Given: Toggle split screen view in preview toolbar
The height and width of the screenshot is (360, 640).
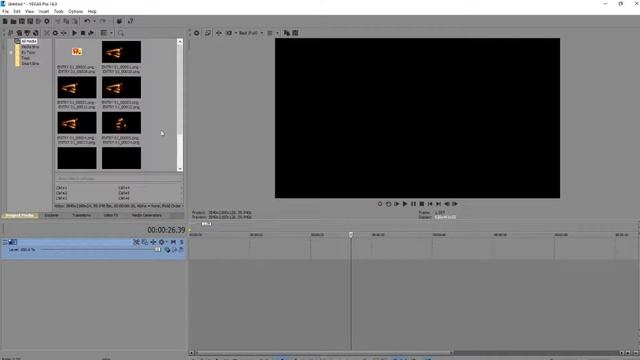Looking at the screenshot, I should (x=229, y=33).
